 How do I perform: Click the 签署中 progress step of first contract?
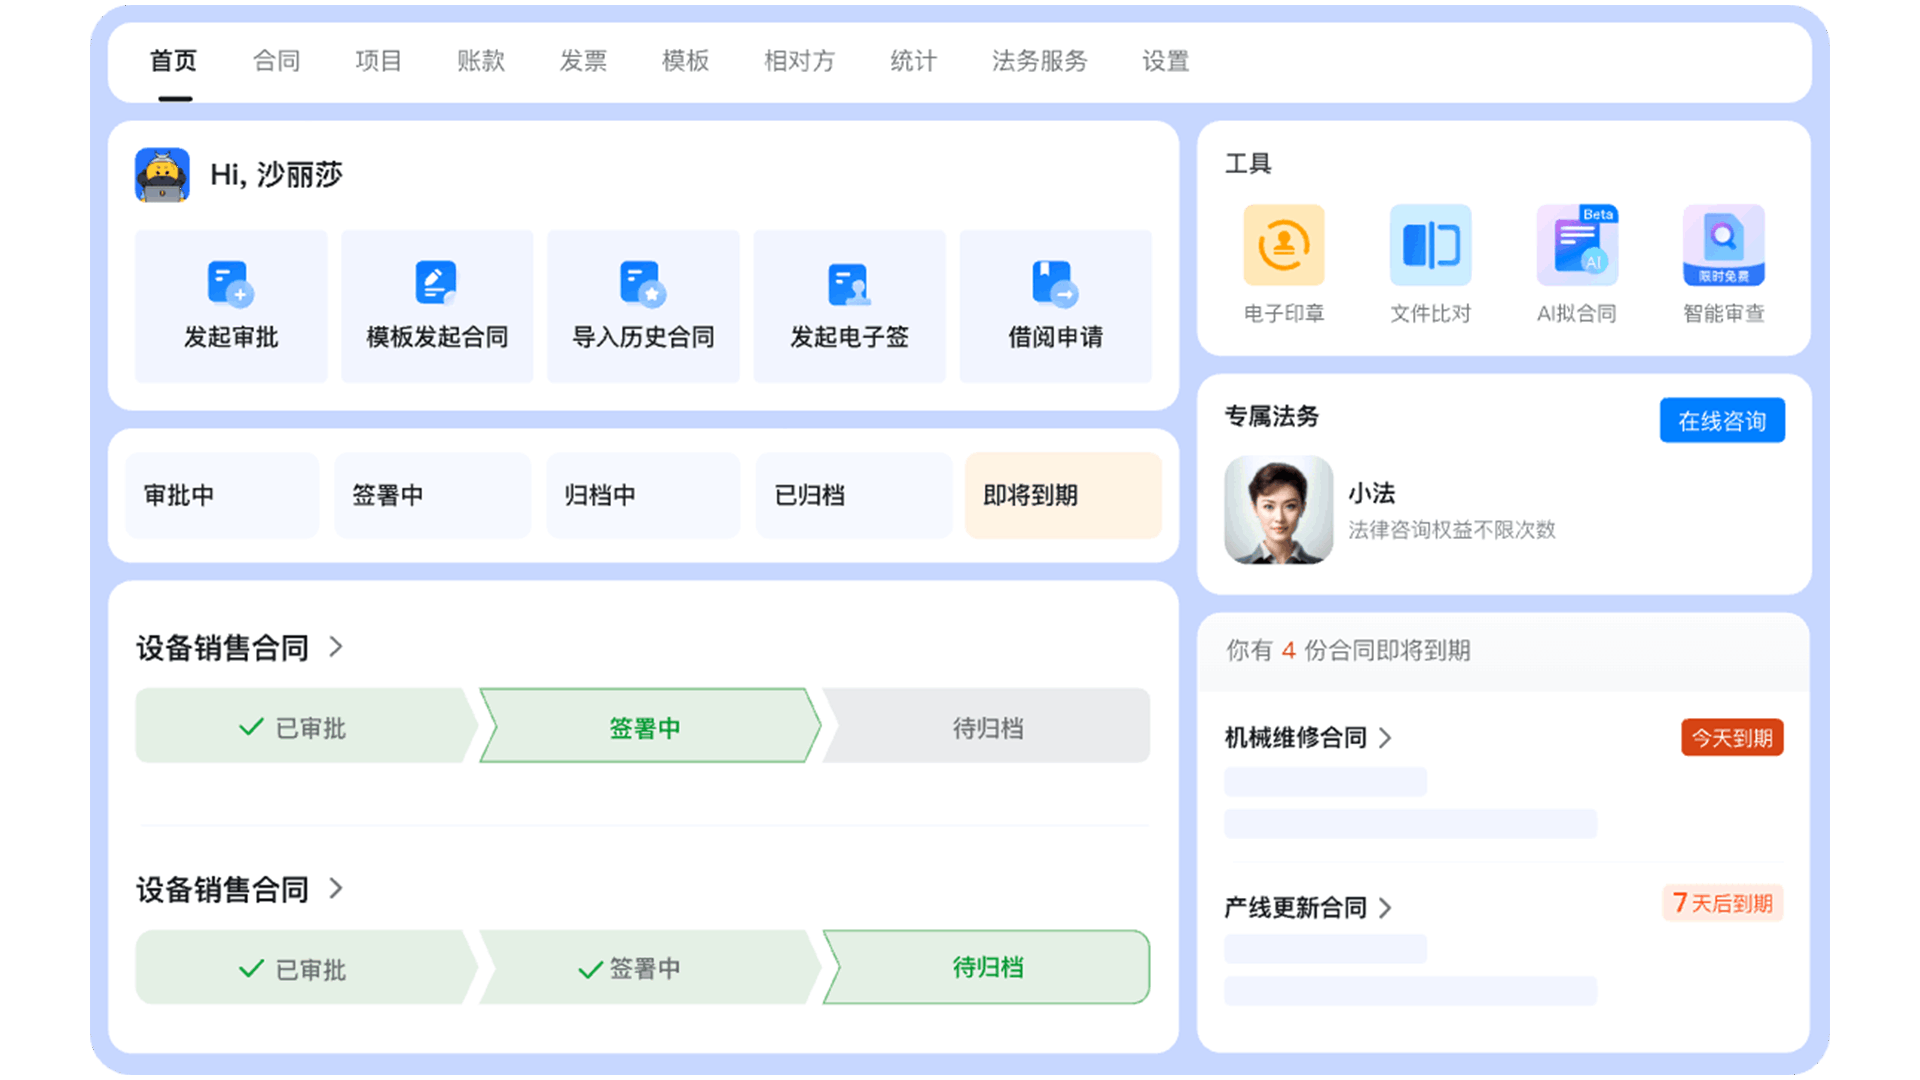coord(645,727)
